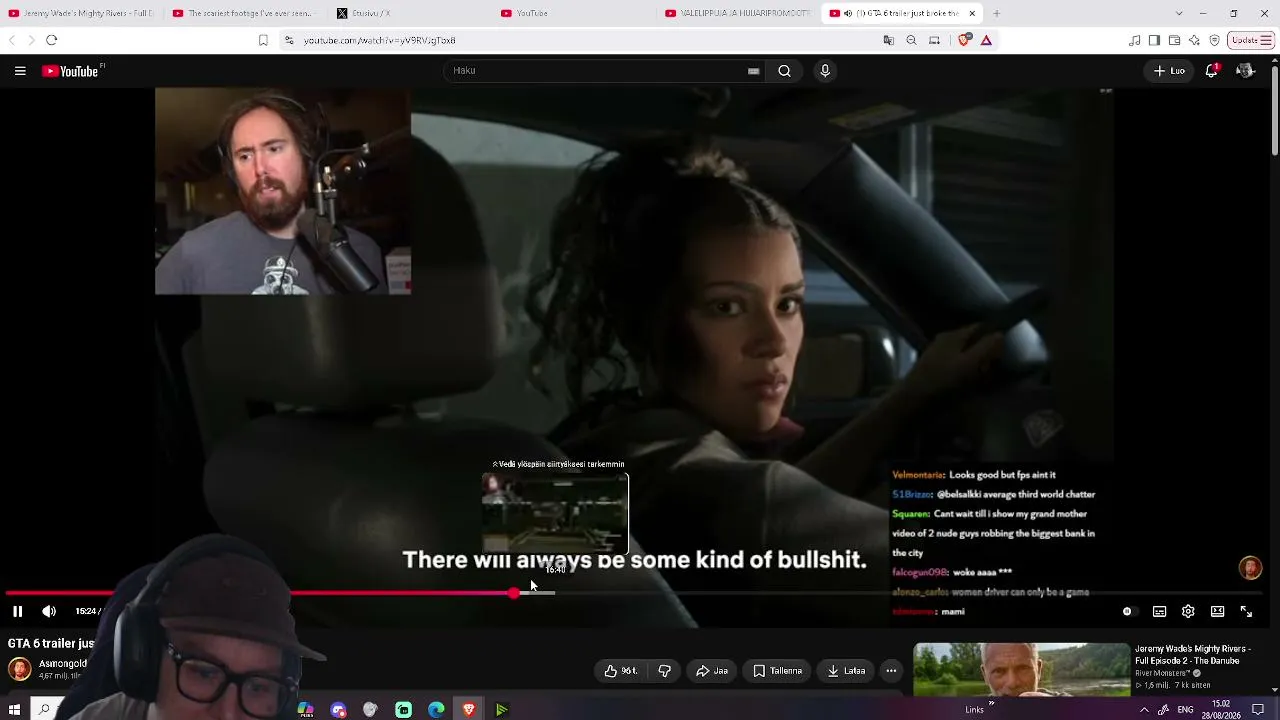Image resolution: width=1280 pixels, height=720 pixels.
Task: Click the cast/picture-in-picture address bar icon
Action: pos(934,40)
